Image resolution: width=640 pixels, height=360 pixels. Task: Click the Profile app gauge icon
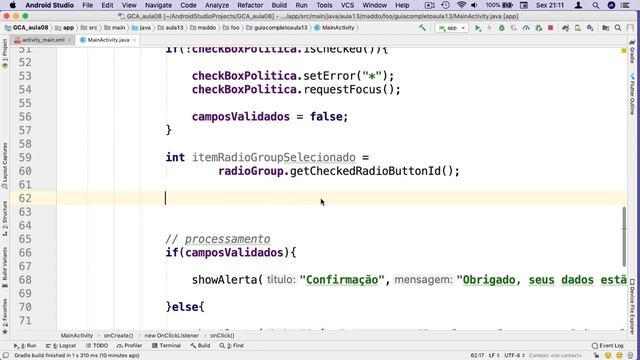click(526, 28)
